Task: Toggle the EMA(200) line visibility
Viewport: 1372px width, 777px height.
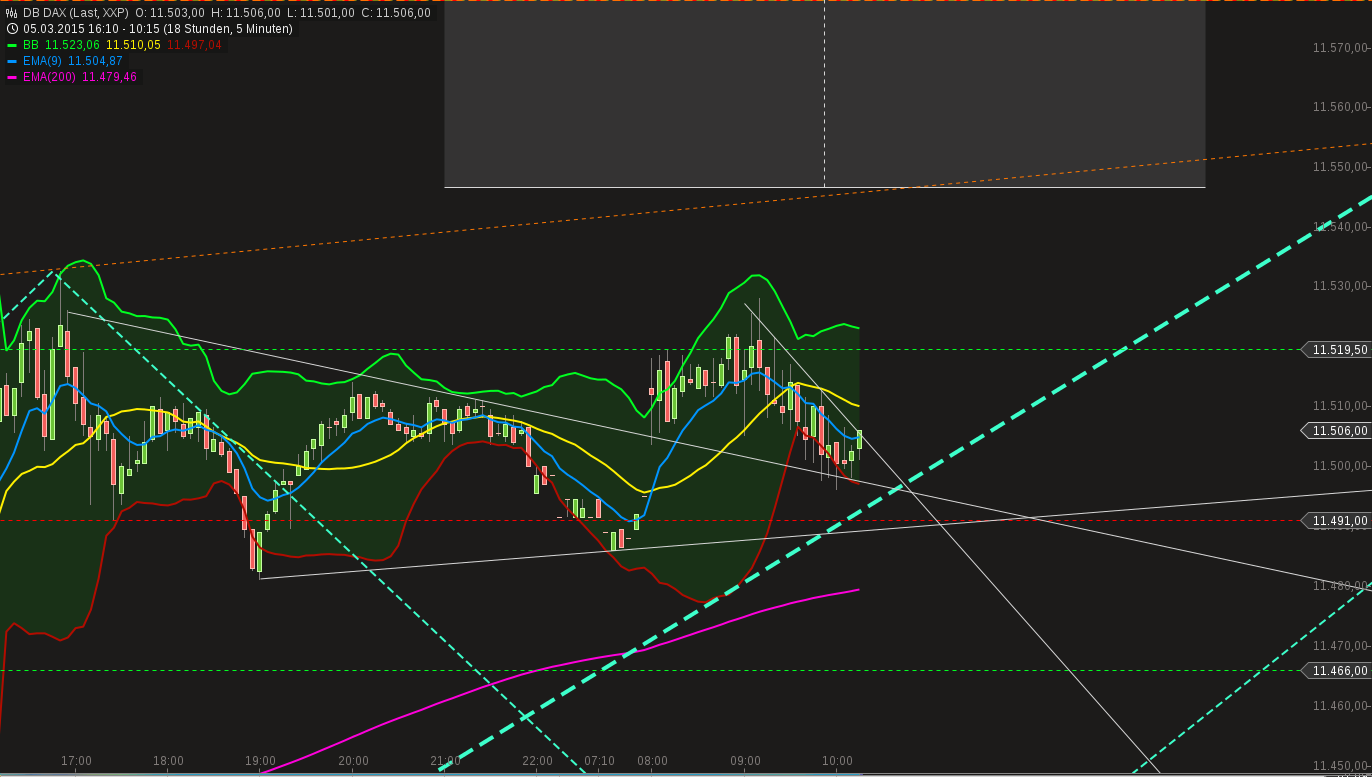Action: coord(12,77)
